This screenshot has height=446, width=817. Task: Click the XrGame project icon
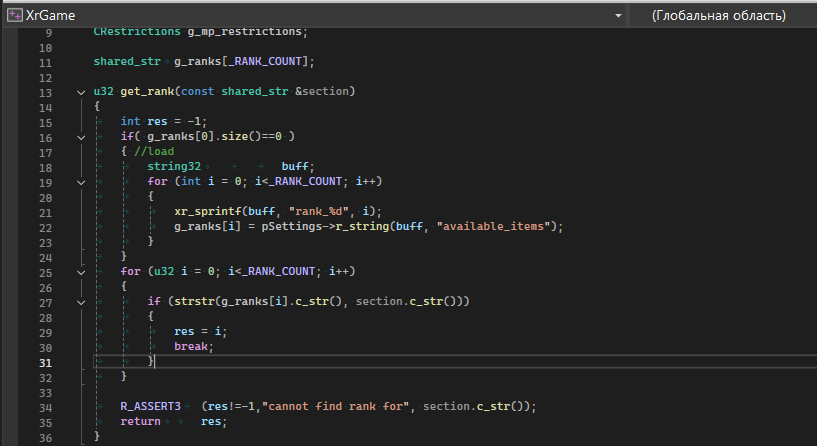click(14, 16)
